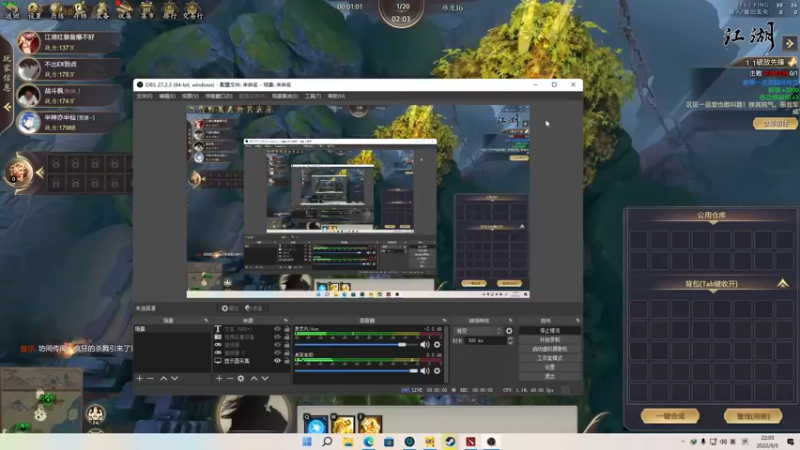This screenshot has width=800, height=450.
Task: Click the 返回 back icon in game top bar
Action: pyautogui.click(x=11, y=9)
